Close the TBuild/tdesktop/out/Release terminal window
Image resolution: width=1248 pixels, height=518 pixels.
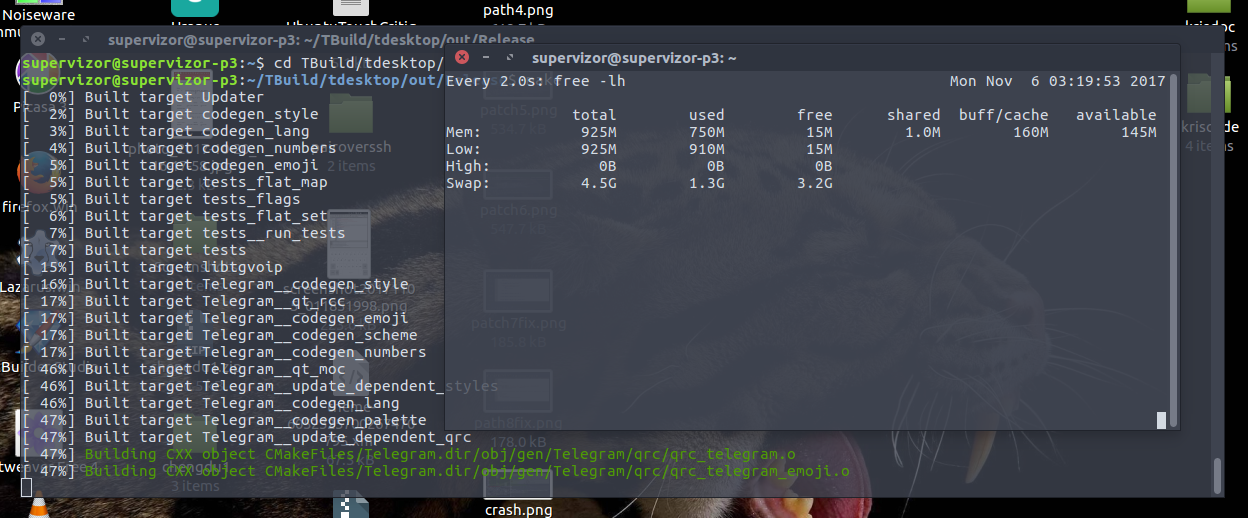pyautogui.click(x=38, y=39)
